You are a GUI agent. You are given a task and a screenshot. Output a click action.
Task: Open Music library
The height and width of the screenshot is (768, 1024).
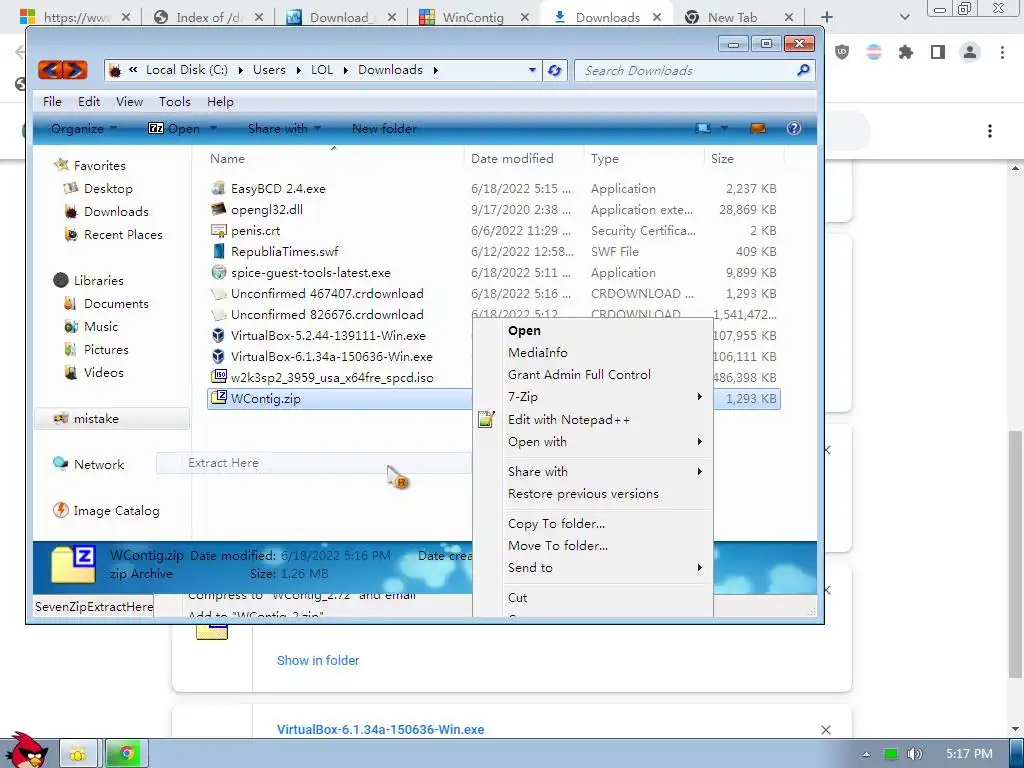(101, 327)
